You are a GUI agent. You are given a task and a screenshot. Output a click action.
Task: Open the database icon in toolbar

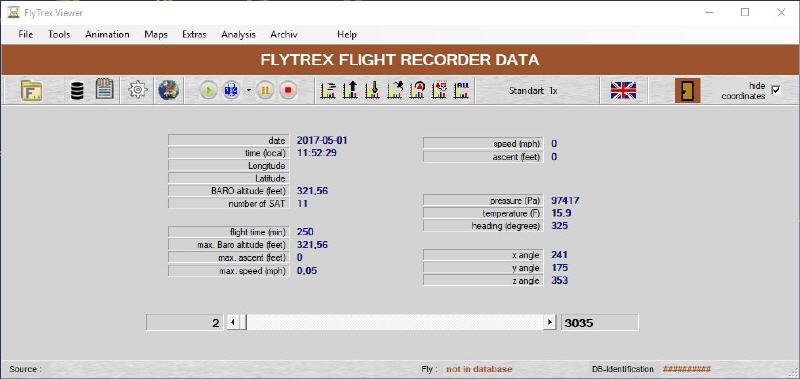77,91
